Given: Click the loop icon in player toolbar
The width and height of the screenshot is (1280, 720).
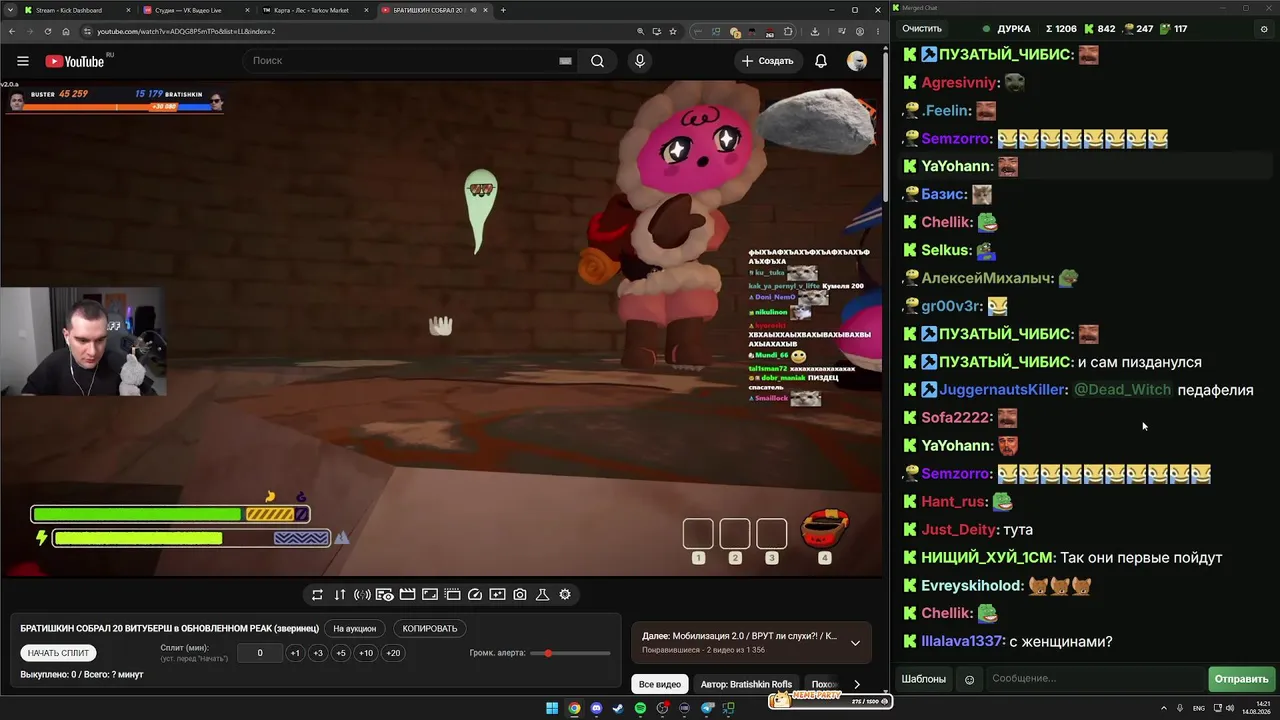Looking at the screenshot, I should coord(317,595).
